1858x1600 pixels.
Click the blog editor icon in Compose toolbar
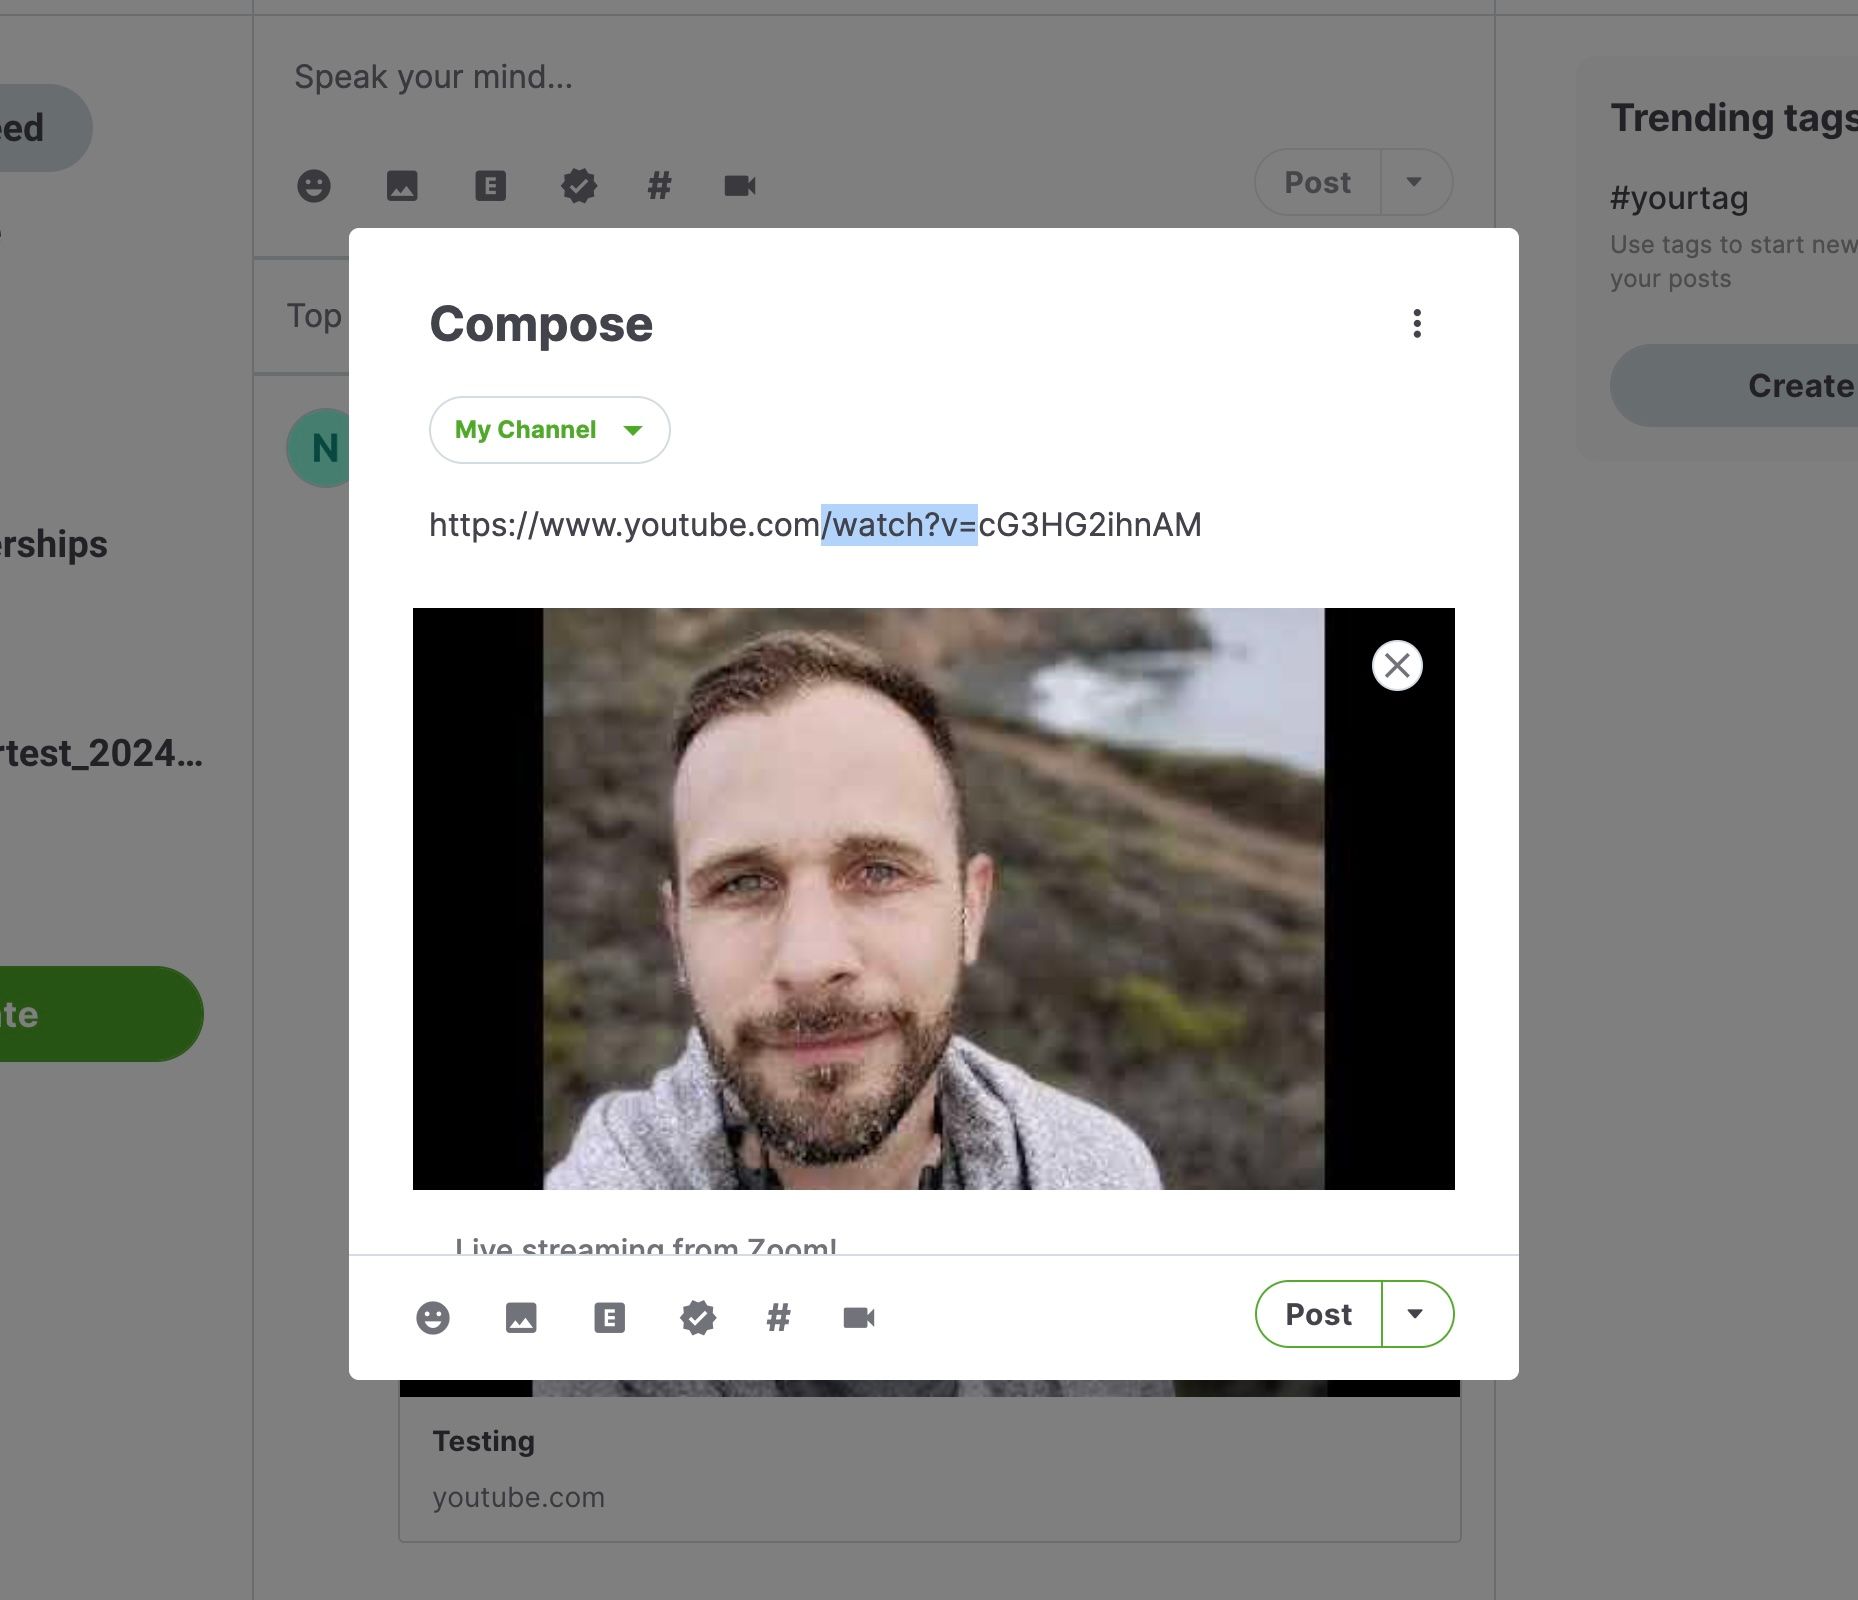pyautogui.click(x=609, y=1317)
